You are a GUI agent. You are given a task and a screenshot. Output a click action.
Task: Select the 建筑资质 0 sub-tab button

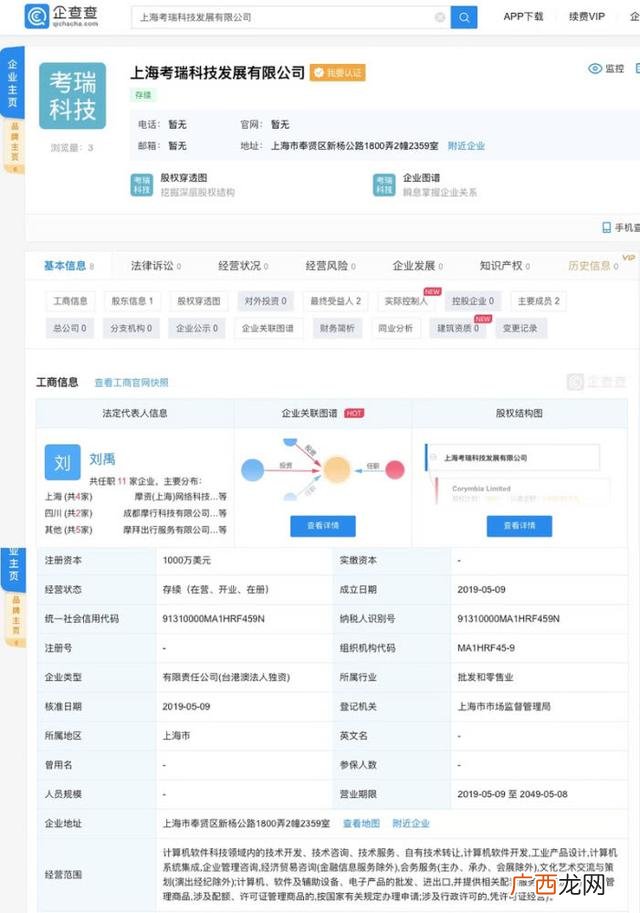(x=458, y=328)
